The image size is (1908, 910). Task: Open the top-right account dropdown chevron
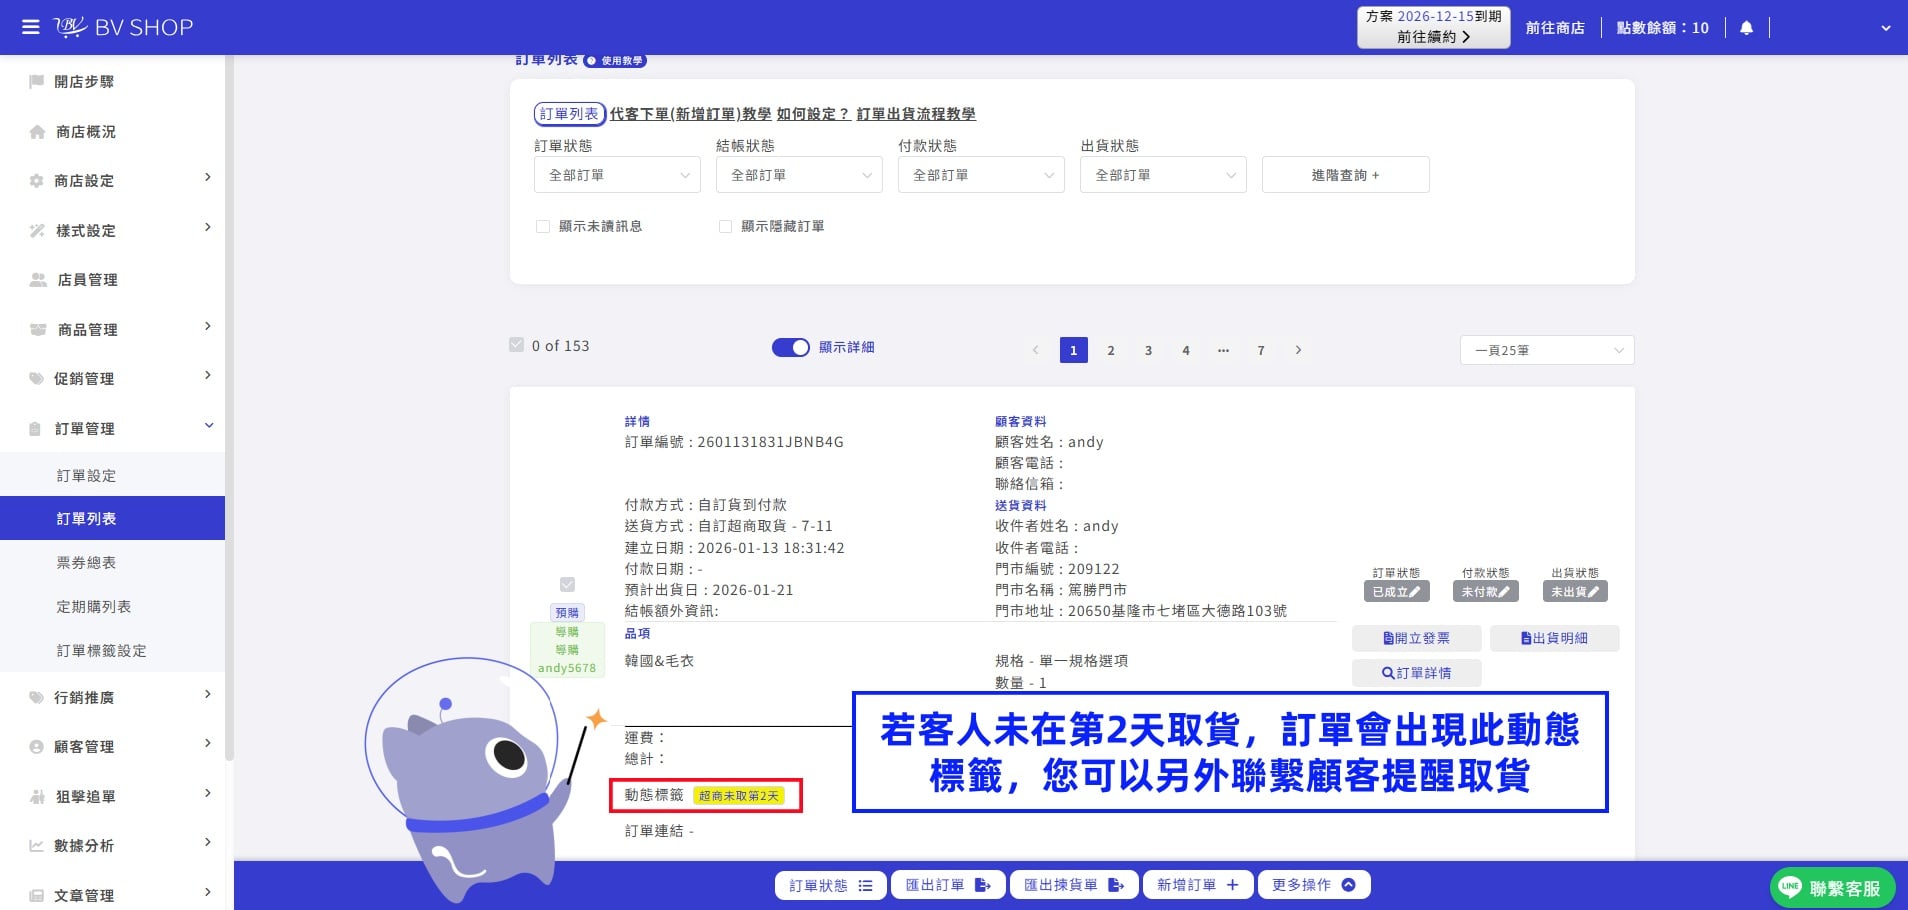[1885, 28]
